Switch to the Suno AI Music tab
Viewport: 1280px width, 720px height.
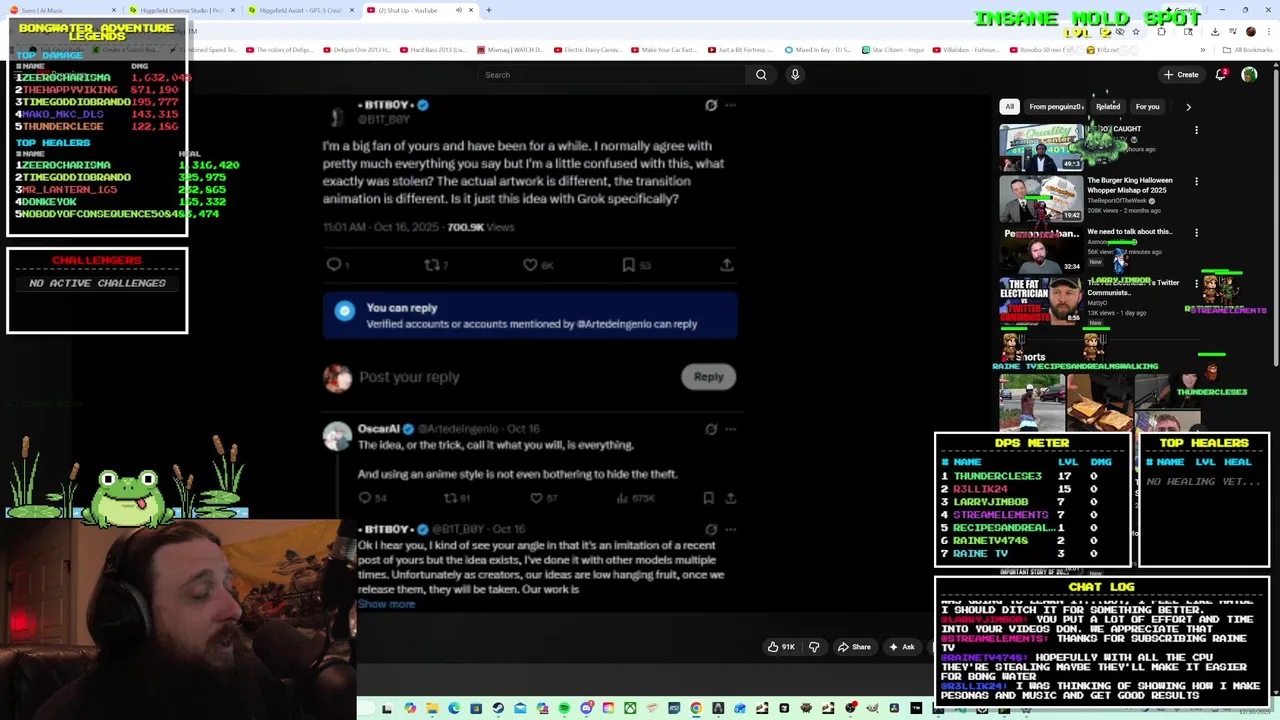tap(60, 10)
